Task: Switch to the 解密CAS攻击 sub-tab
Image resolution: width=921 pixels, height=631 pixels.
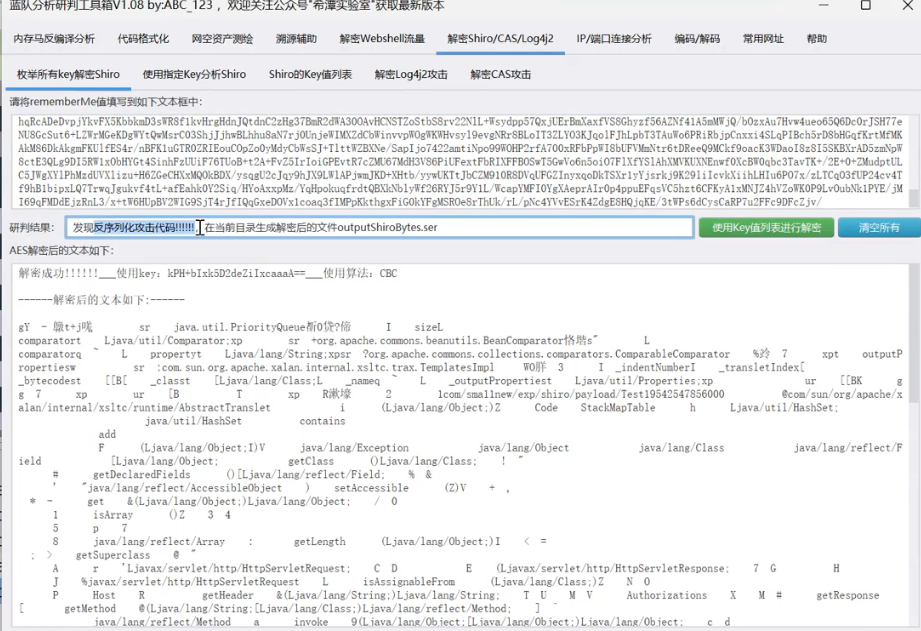Action: point(500,75)
